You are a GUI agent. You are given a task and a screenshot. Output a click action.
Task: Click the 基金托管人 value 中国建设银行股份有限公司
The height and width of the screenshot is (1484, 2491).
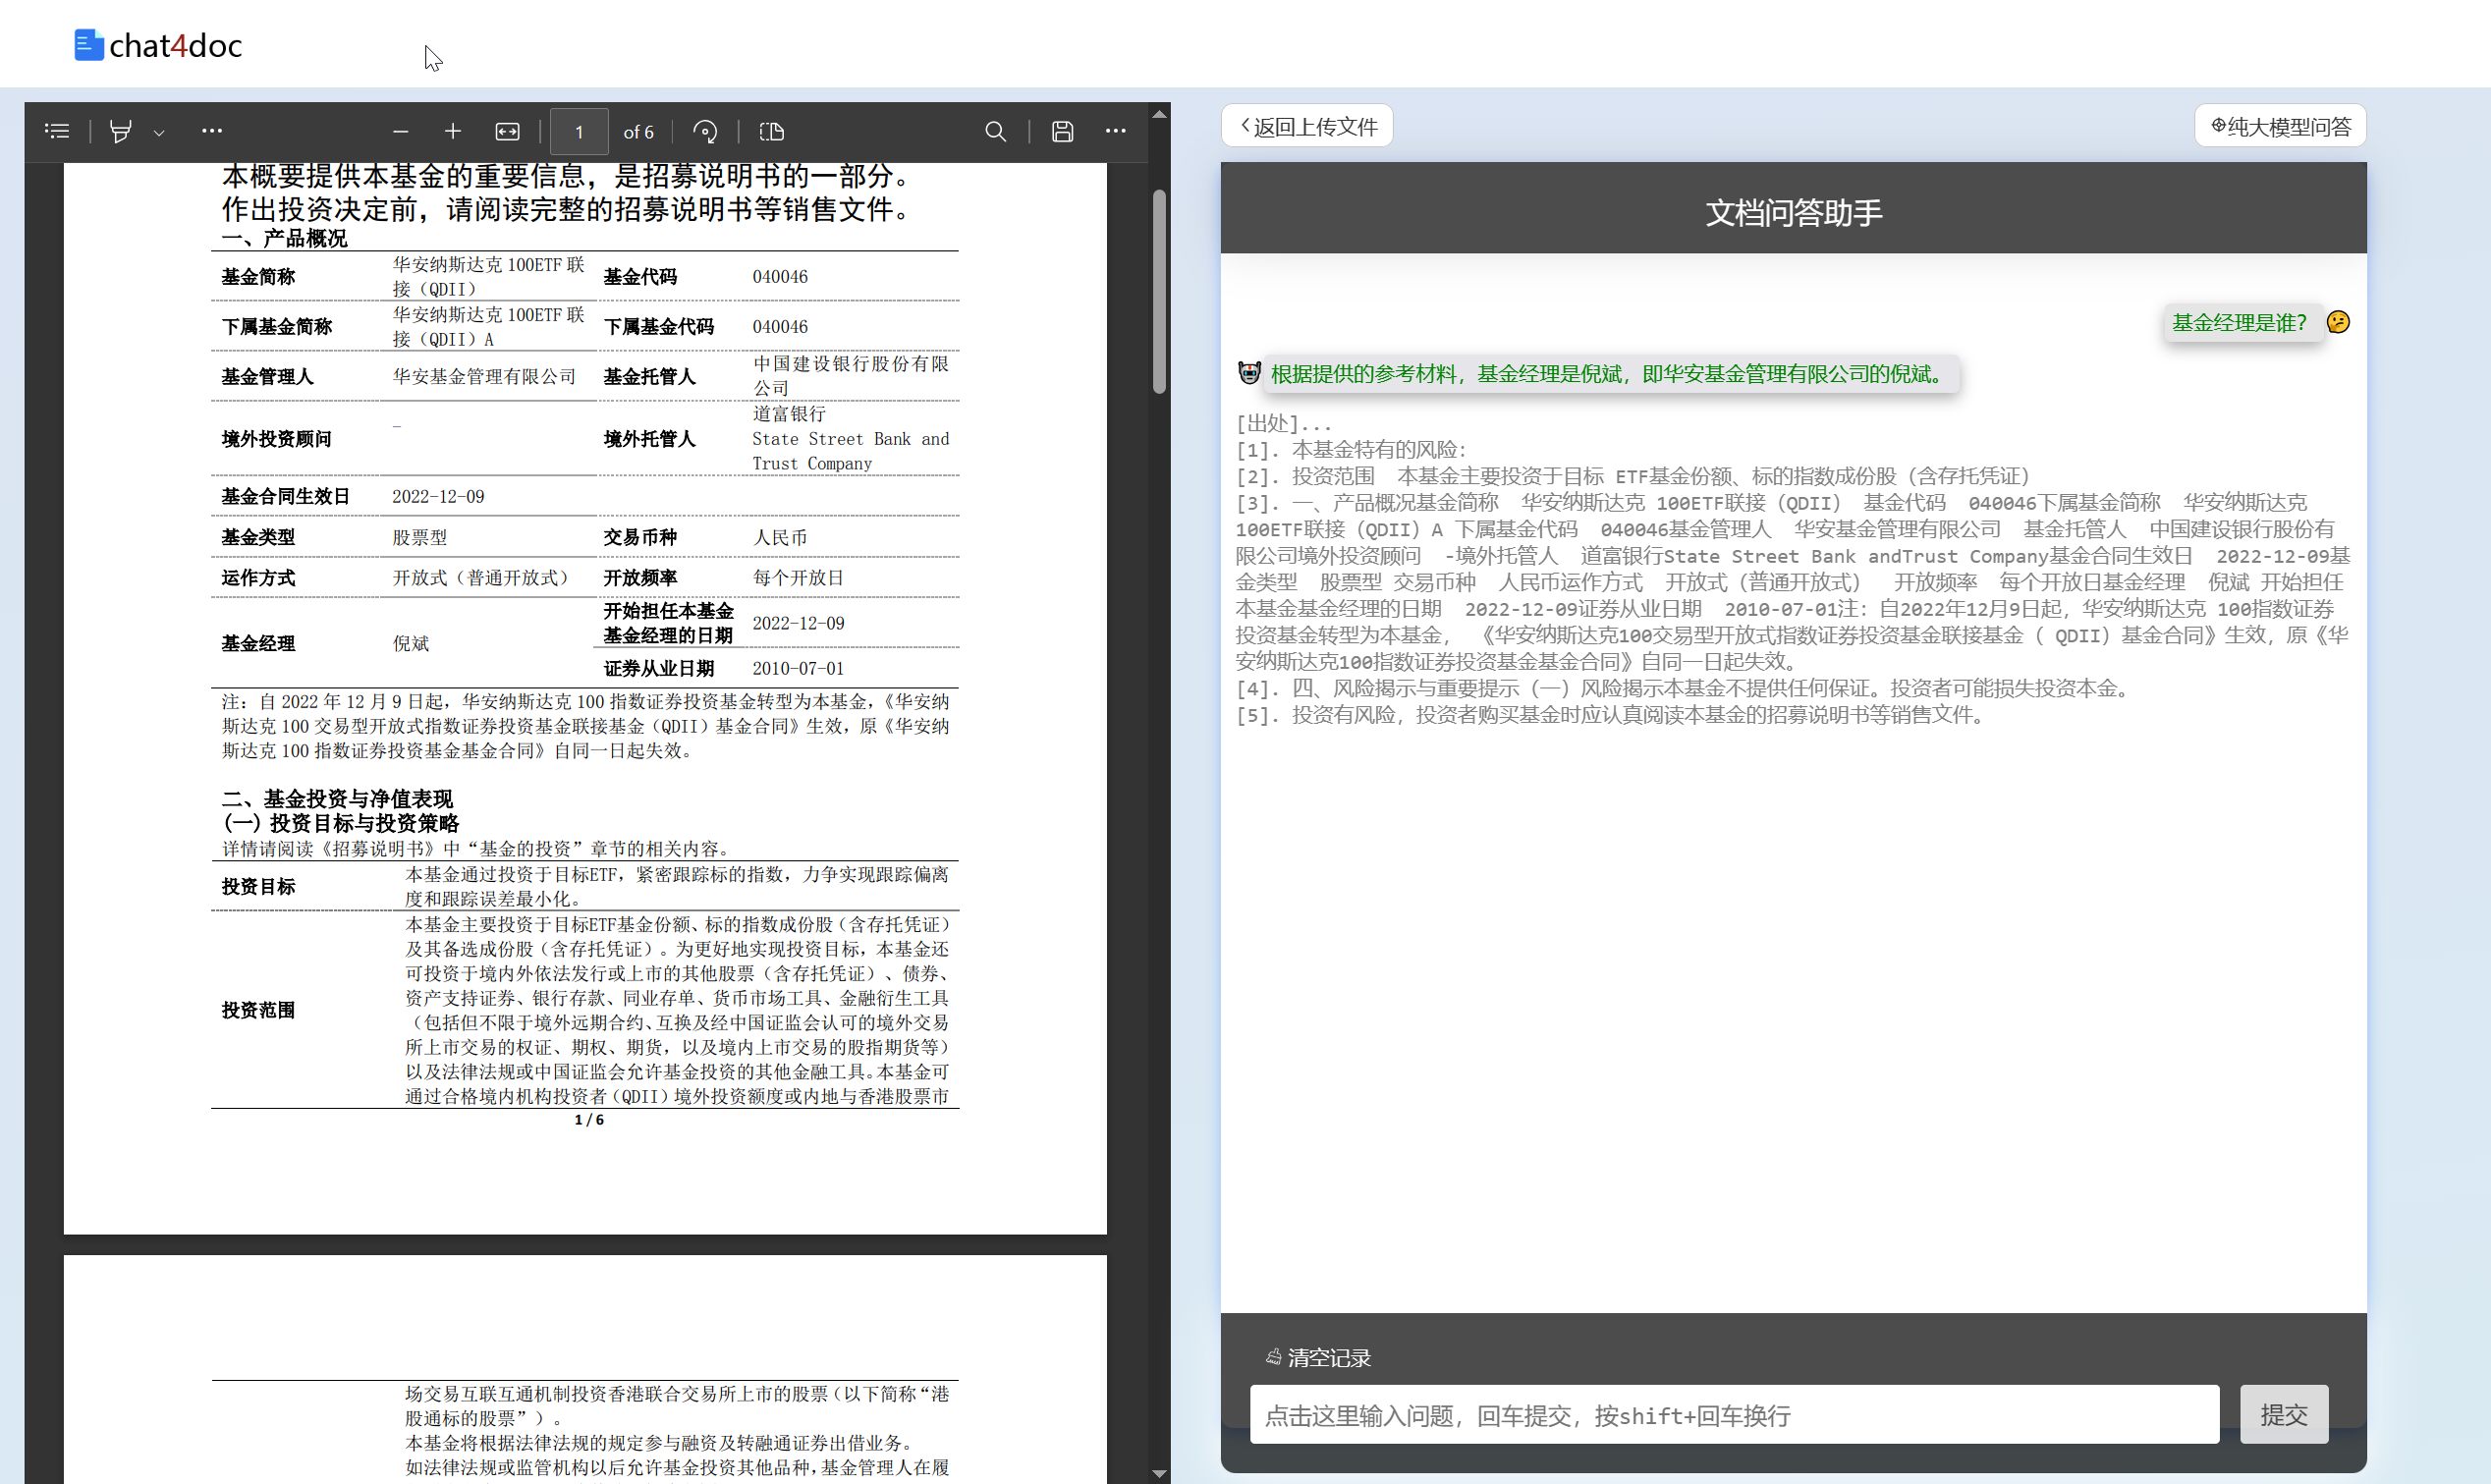851,376
